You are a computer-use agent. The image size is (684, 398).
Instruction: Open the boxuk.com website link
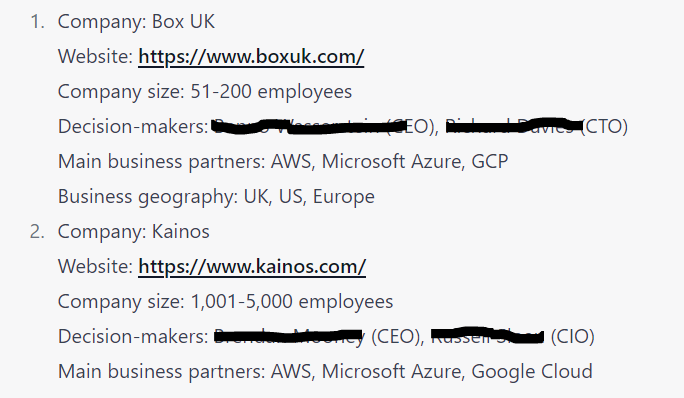click(251, 57)
